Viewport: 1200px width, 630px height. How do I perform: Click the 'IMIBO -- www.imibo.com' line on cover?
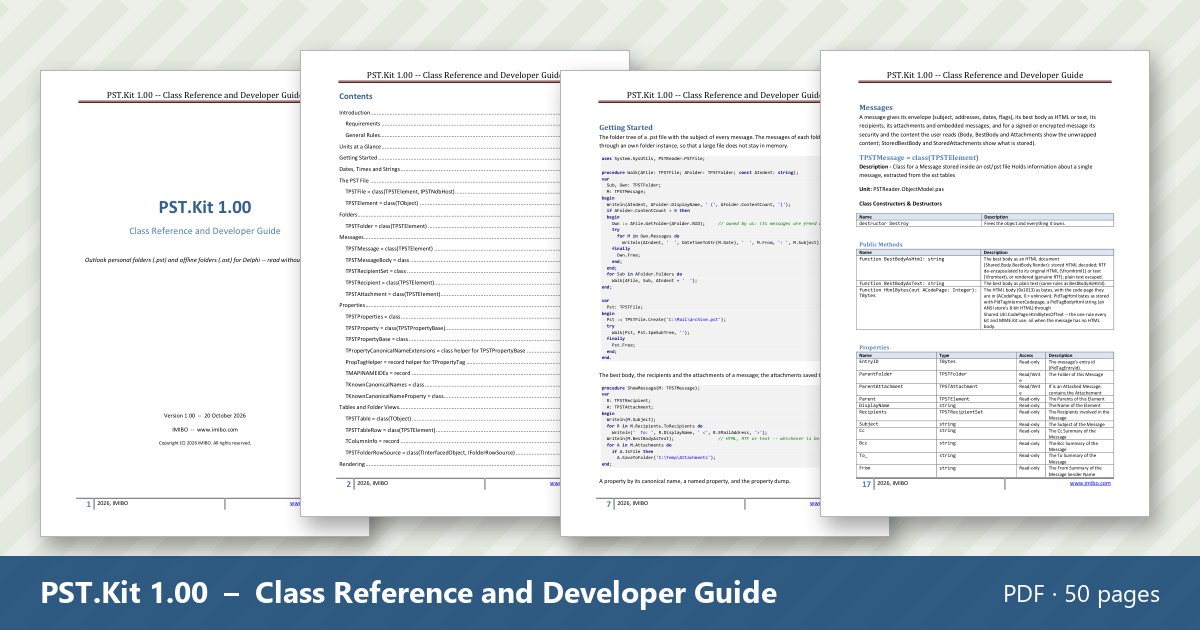[x=204, y=429]
